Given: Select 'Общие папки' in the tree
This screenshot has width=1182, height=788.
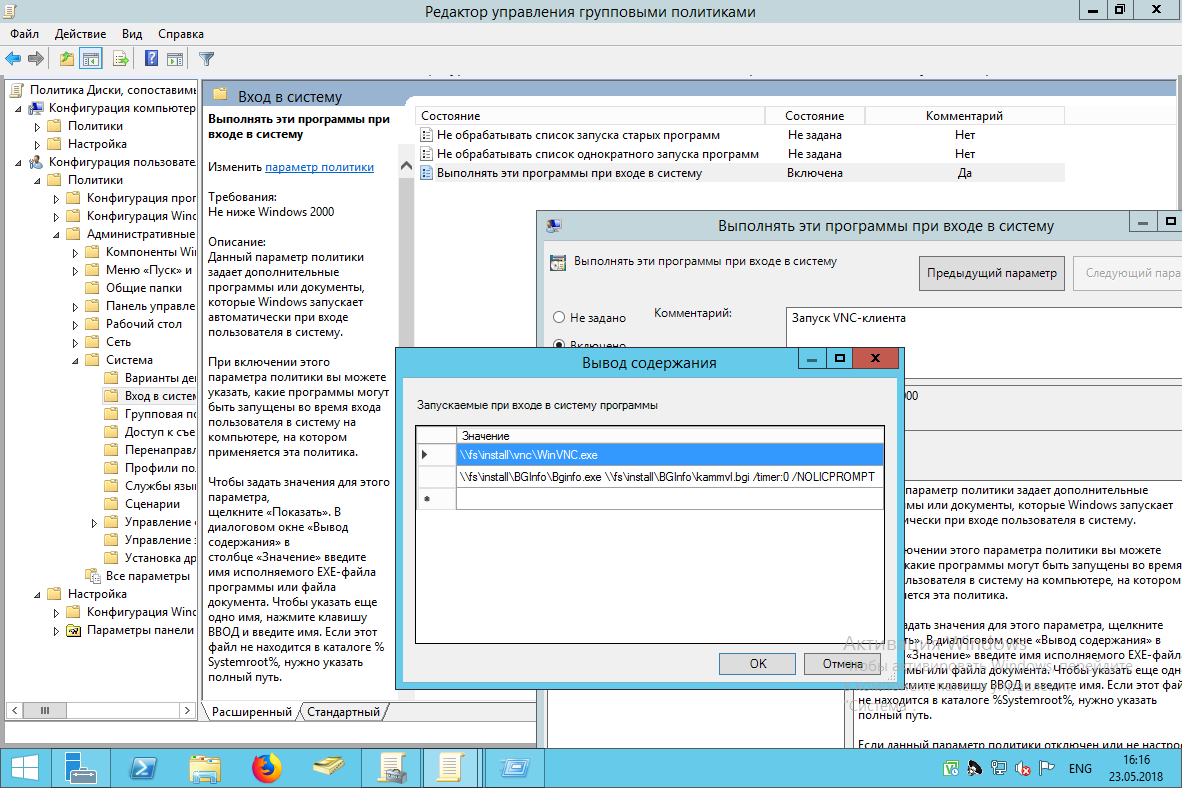Looking at the screenshot, I should click(143, 288).
